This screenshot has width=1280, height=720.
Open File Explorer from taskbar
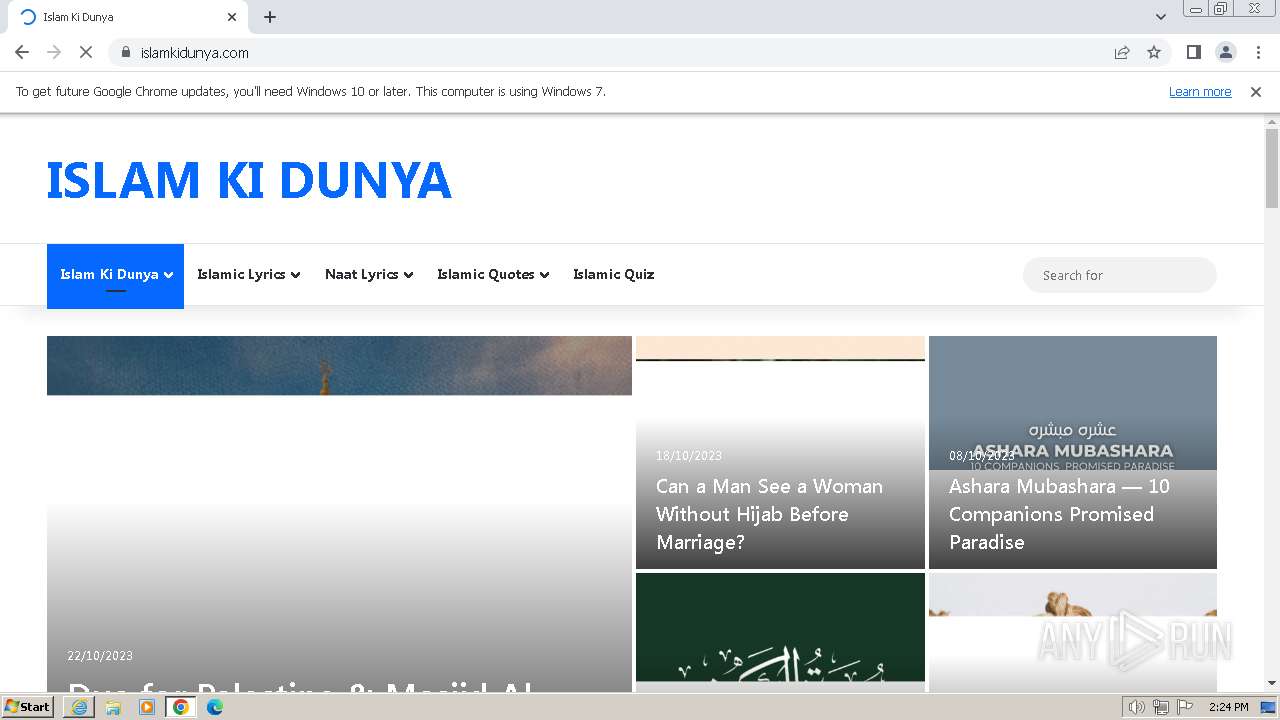coord(113,707)
